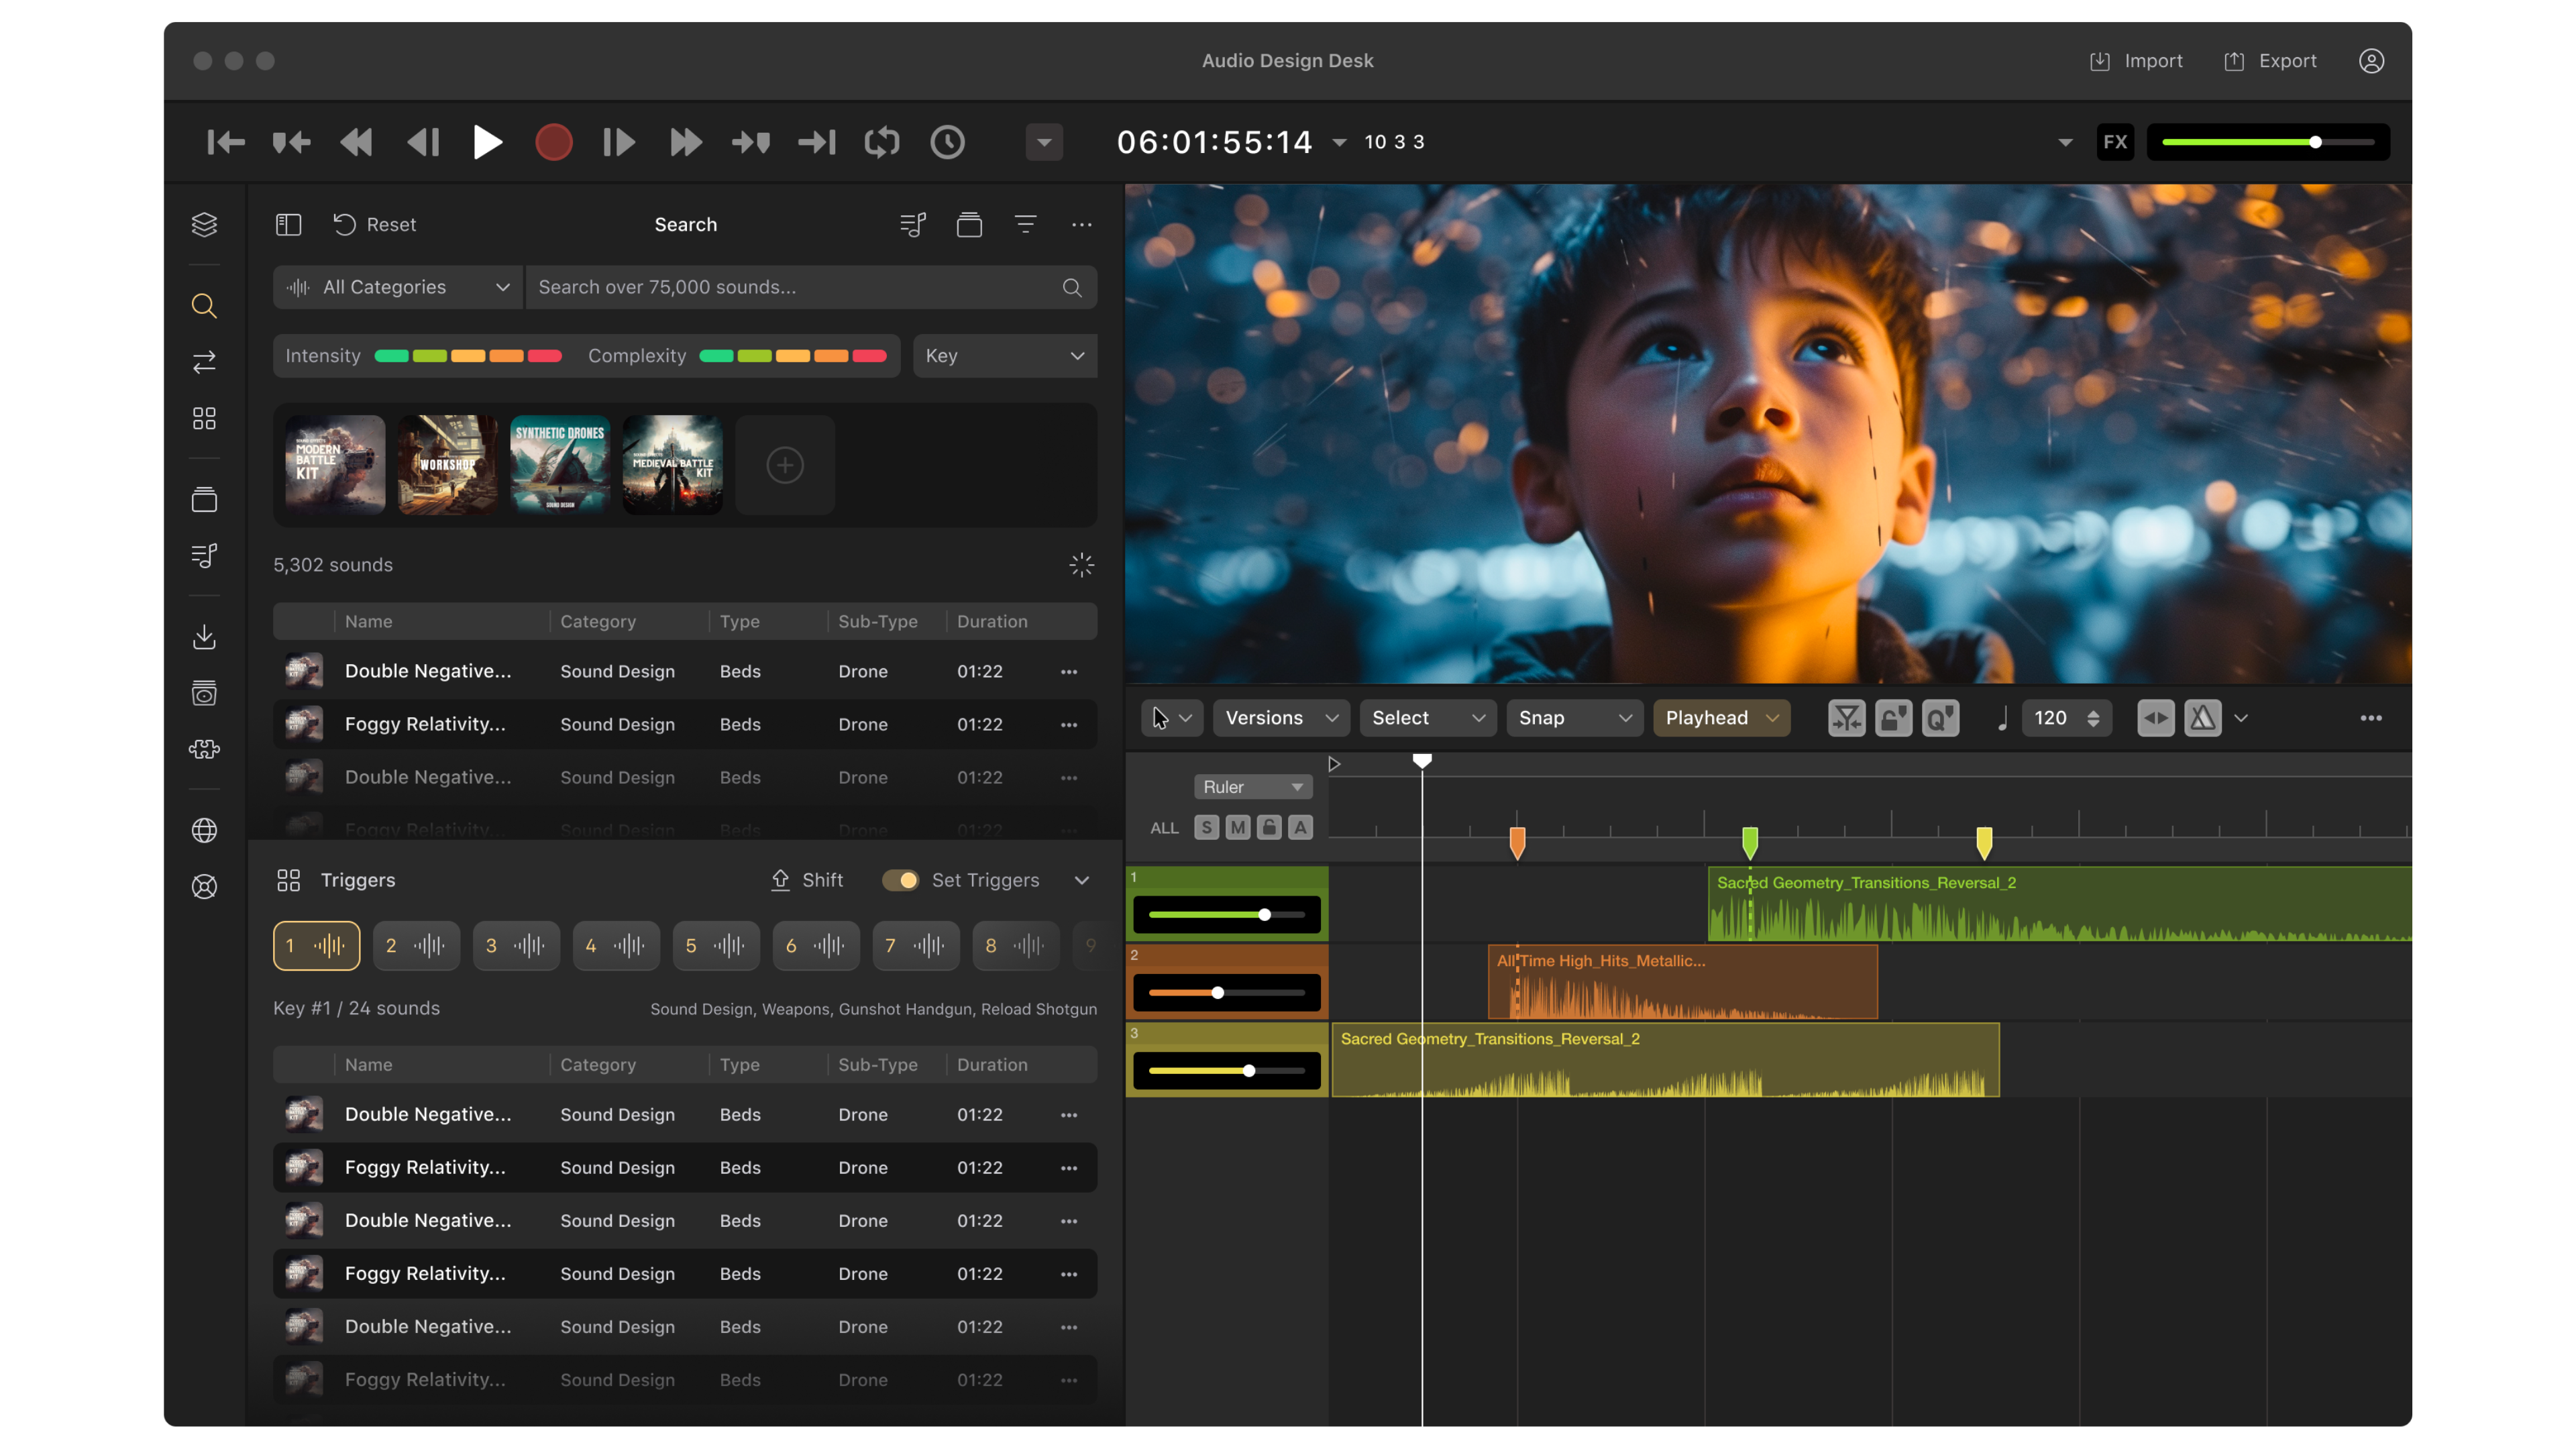Open the Snap dropdown menu
Screen dimensions: 2576x1449
point(1573,718)
